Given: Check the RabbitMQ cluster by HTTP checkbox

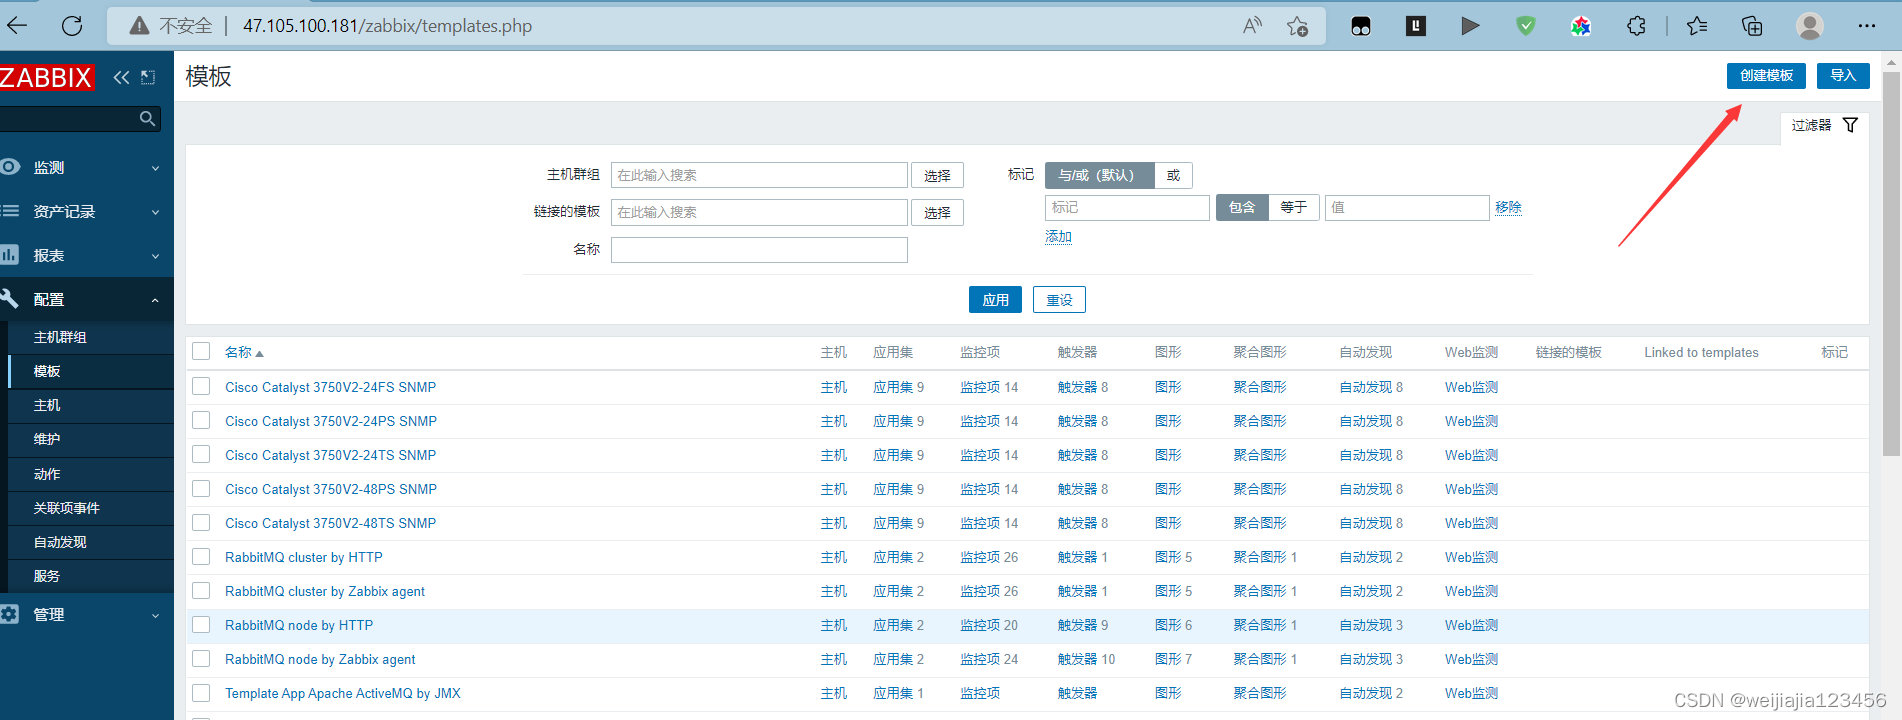Looking at the screenshot, I should (x=201, y=556).
